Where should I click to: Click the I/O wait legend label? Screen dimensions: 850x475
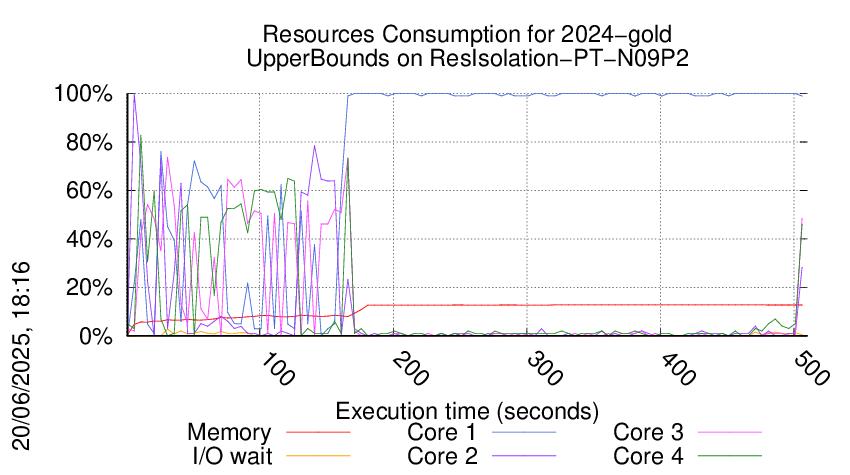click(x=233, y=456)
